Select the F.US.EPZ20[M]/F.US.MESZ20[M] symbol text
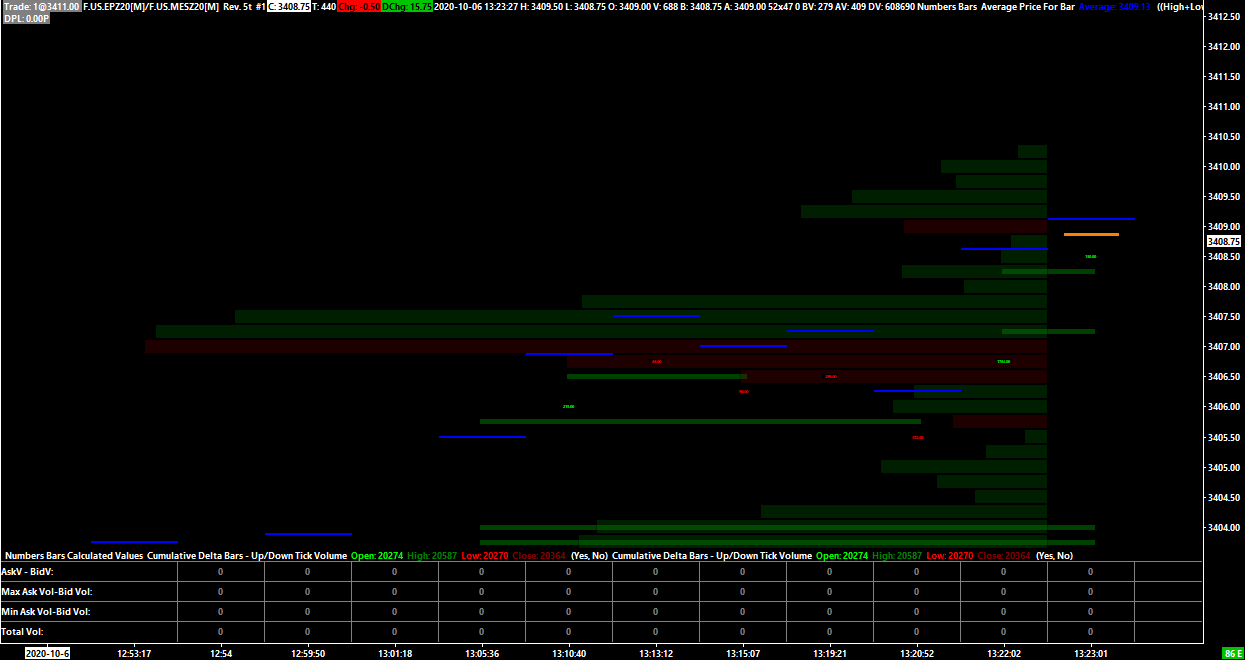Screen dimensions: 1245x660 click(x=151, y=6)
